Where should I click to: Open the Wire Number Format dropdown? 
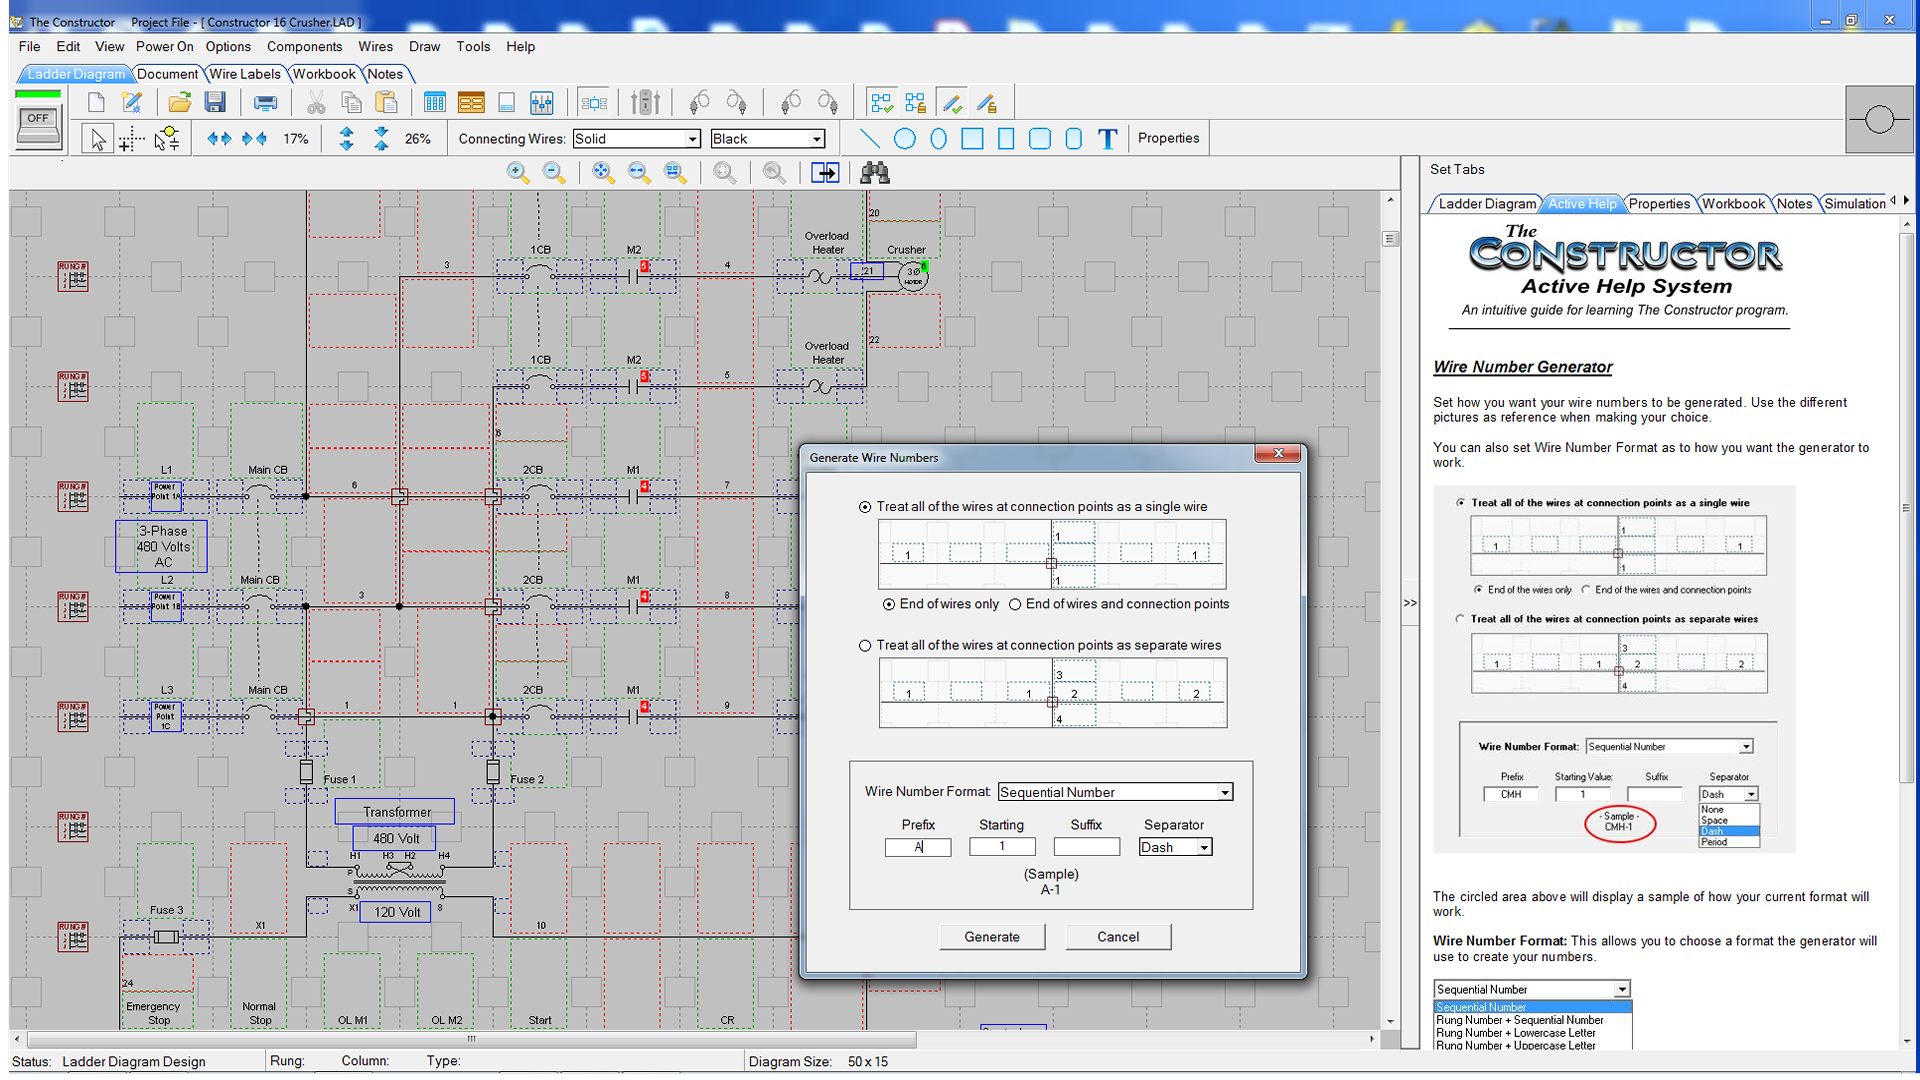click(x=1224, y=792)
